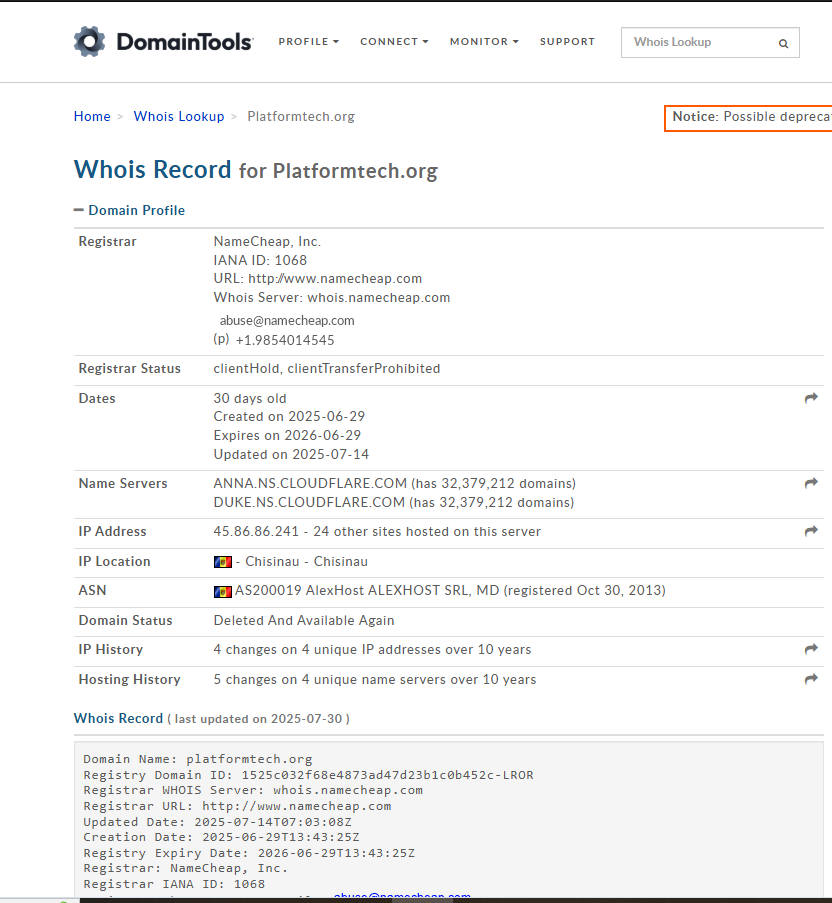Click the 4 changes on 4 unique IP addresses text
This screenshot has width=832, height=903.
[373, 650]
